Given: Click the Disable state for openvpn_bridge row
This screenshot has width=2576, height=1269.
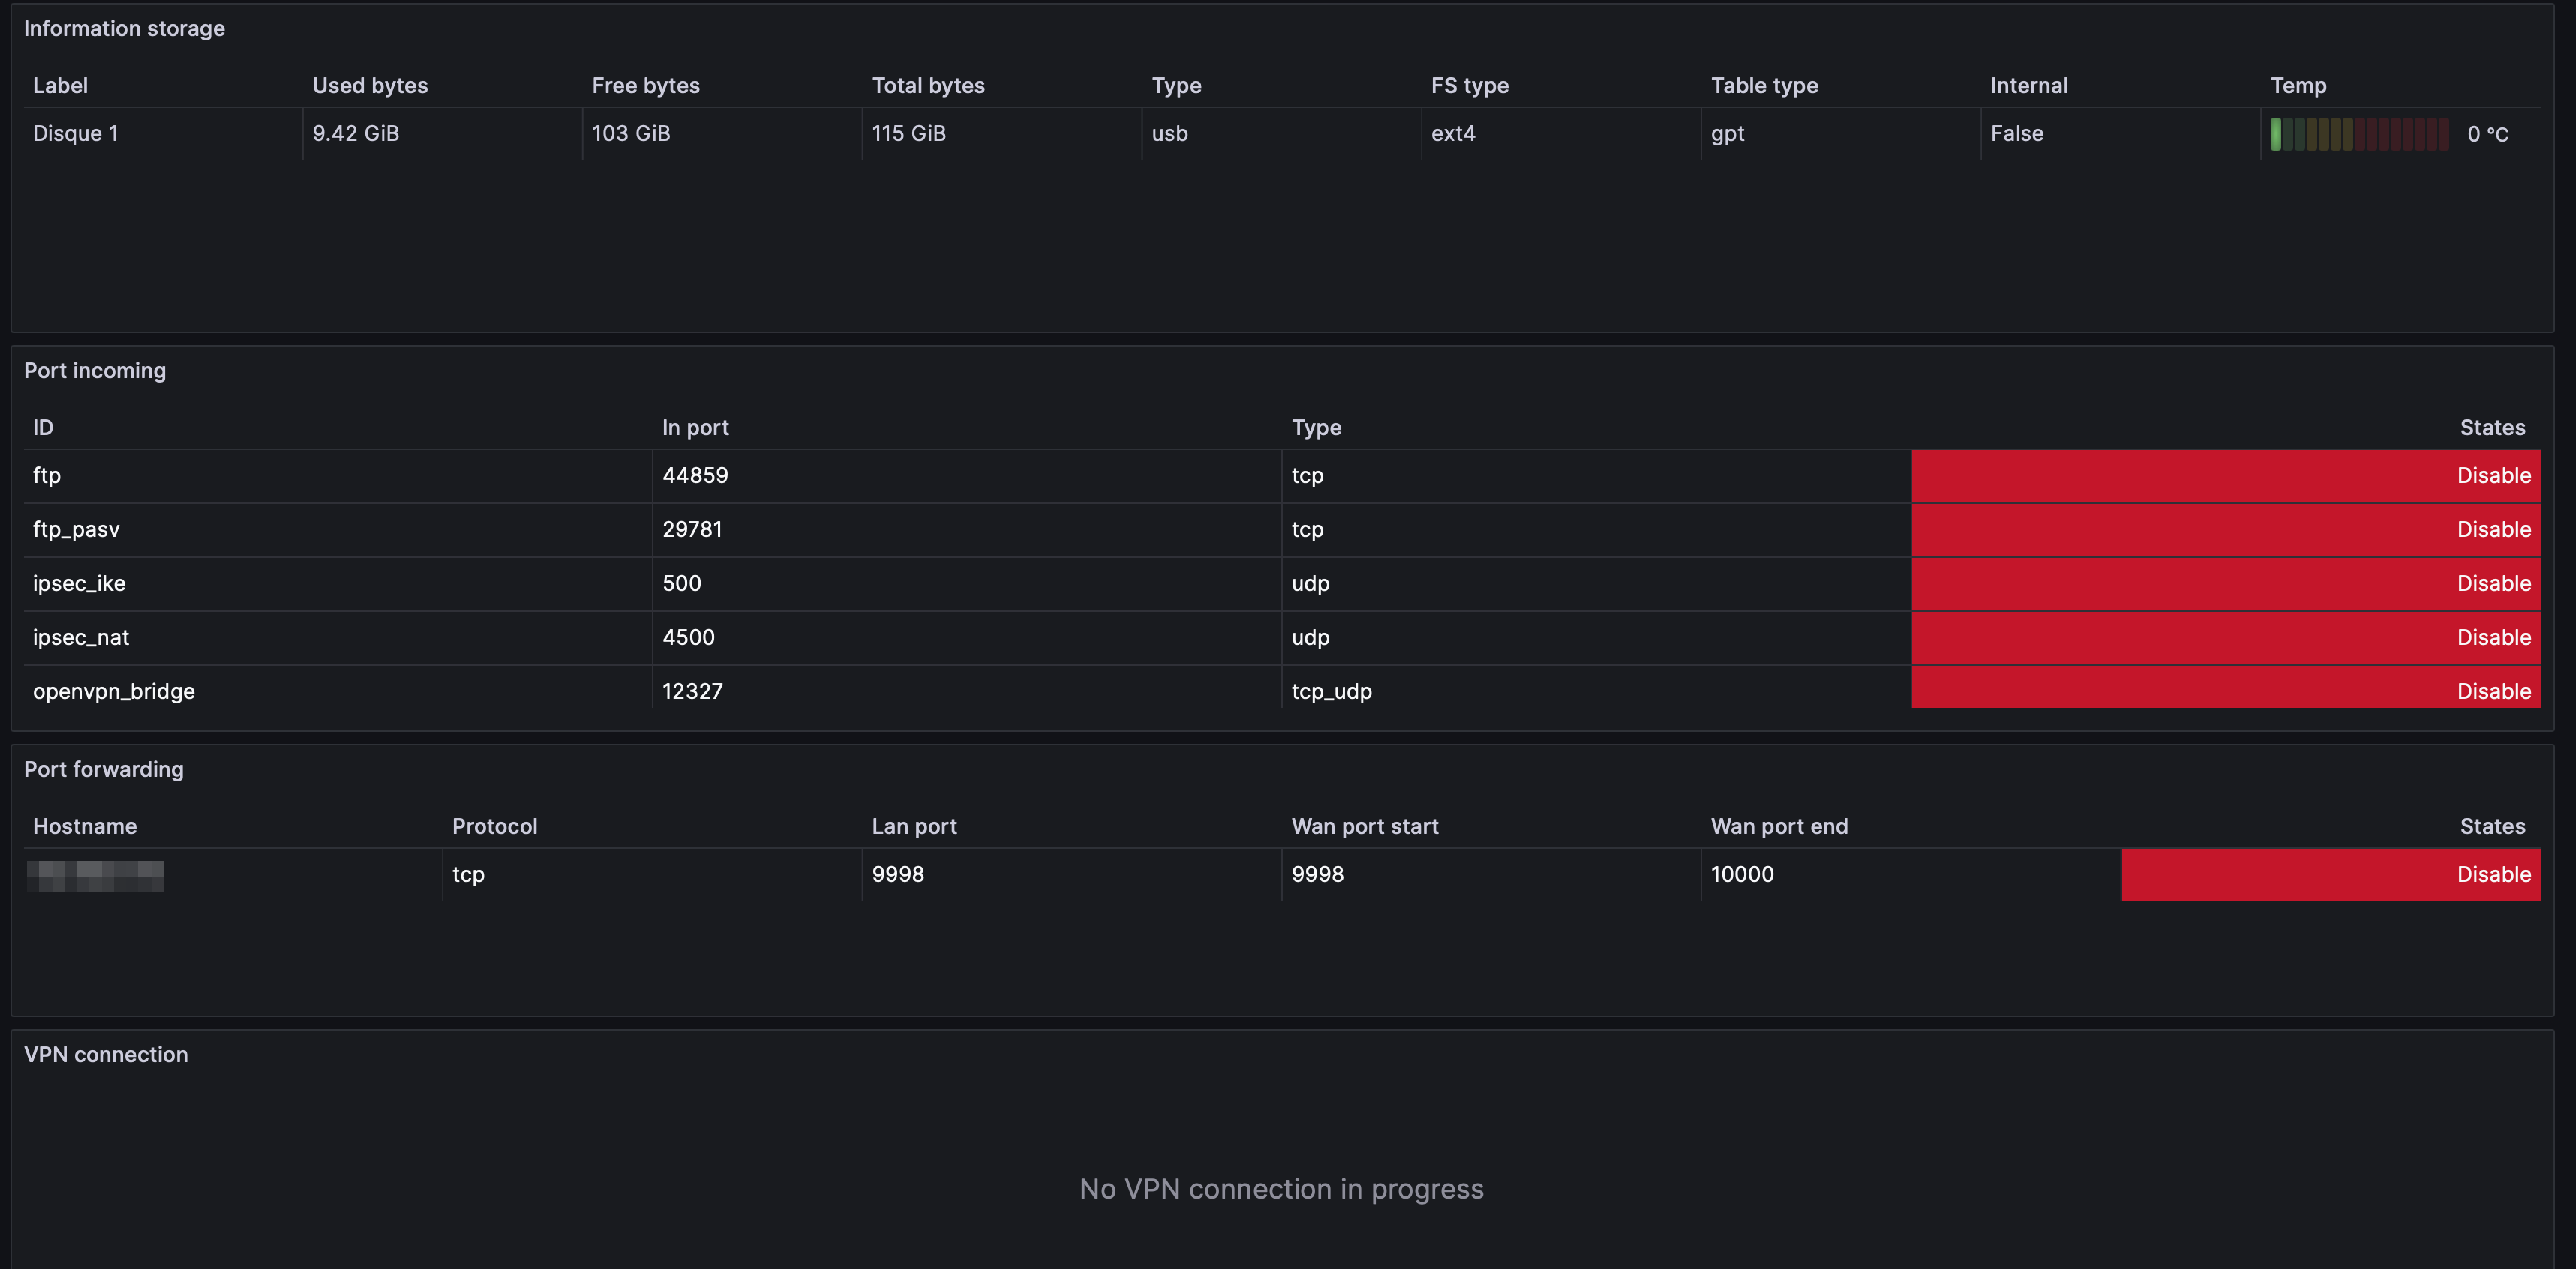Looking at the screenshot, I should tap(2225, 690).
